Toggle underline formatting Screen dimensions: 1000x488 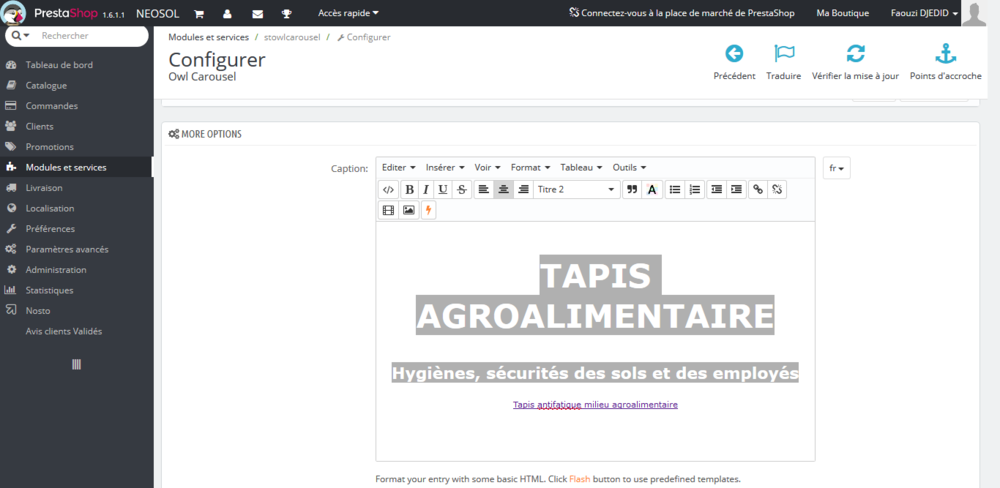click(443, 189)
